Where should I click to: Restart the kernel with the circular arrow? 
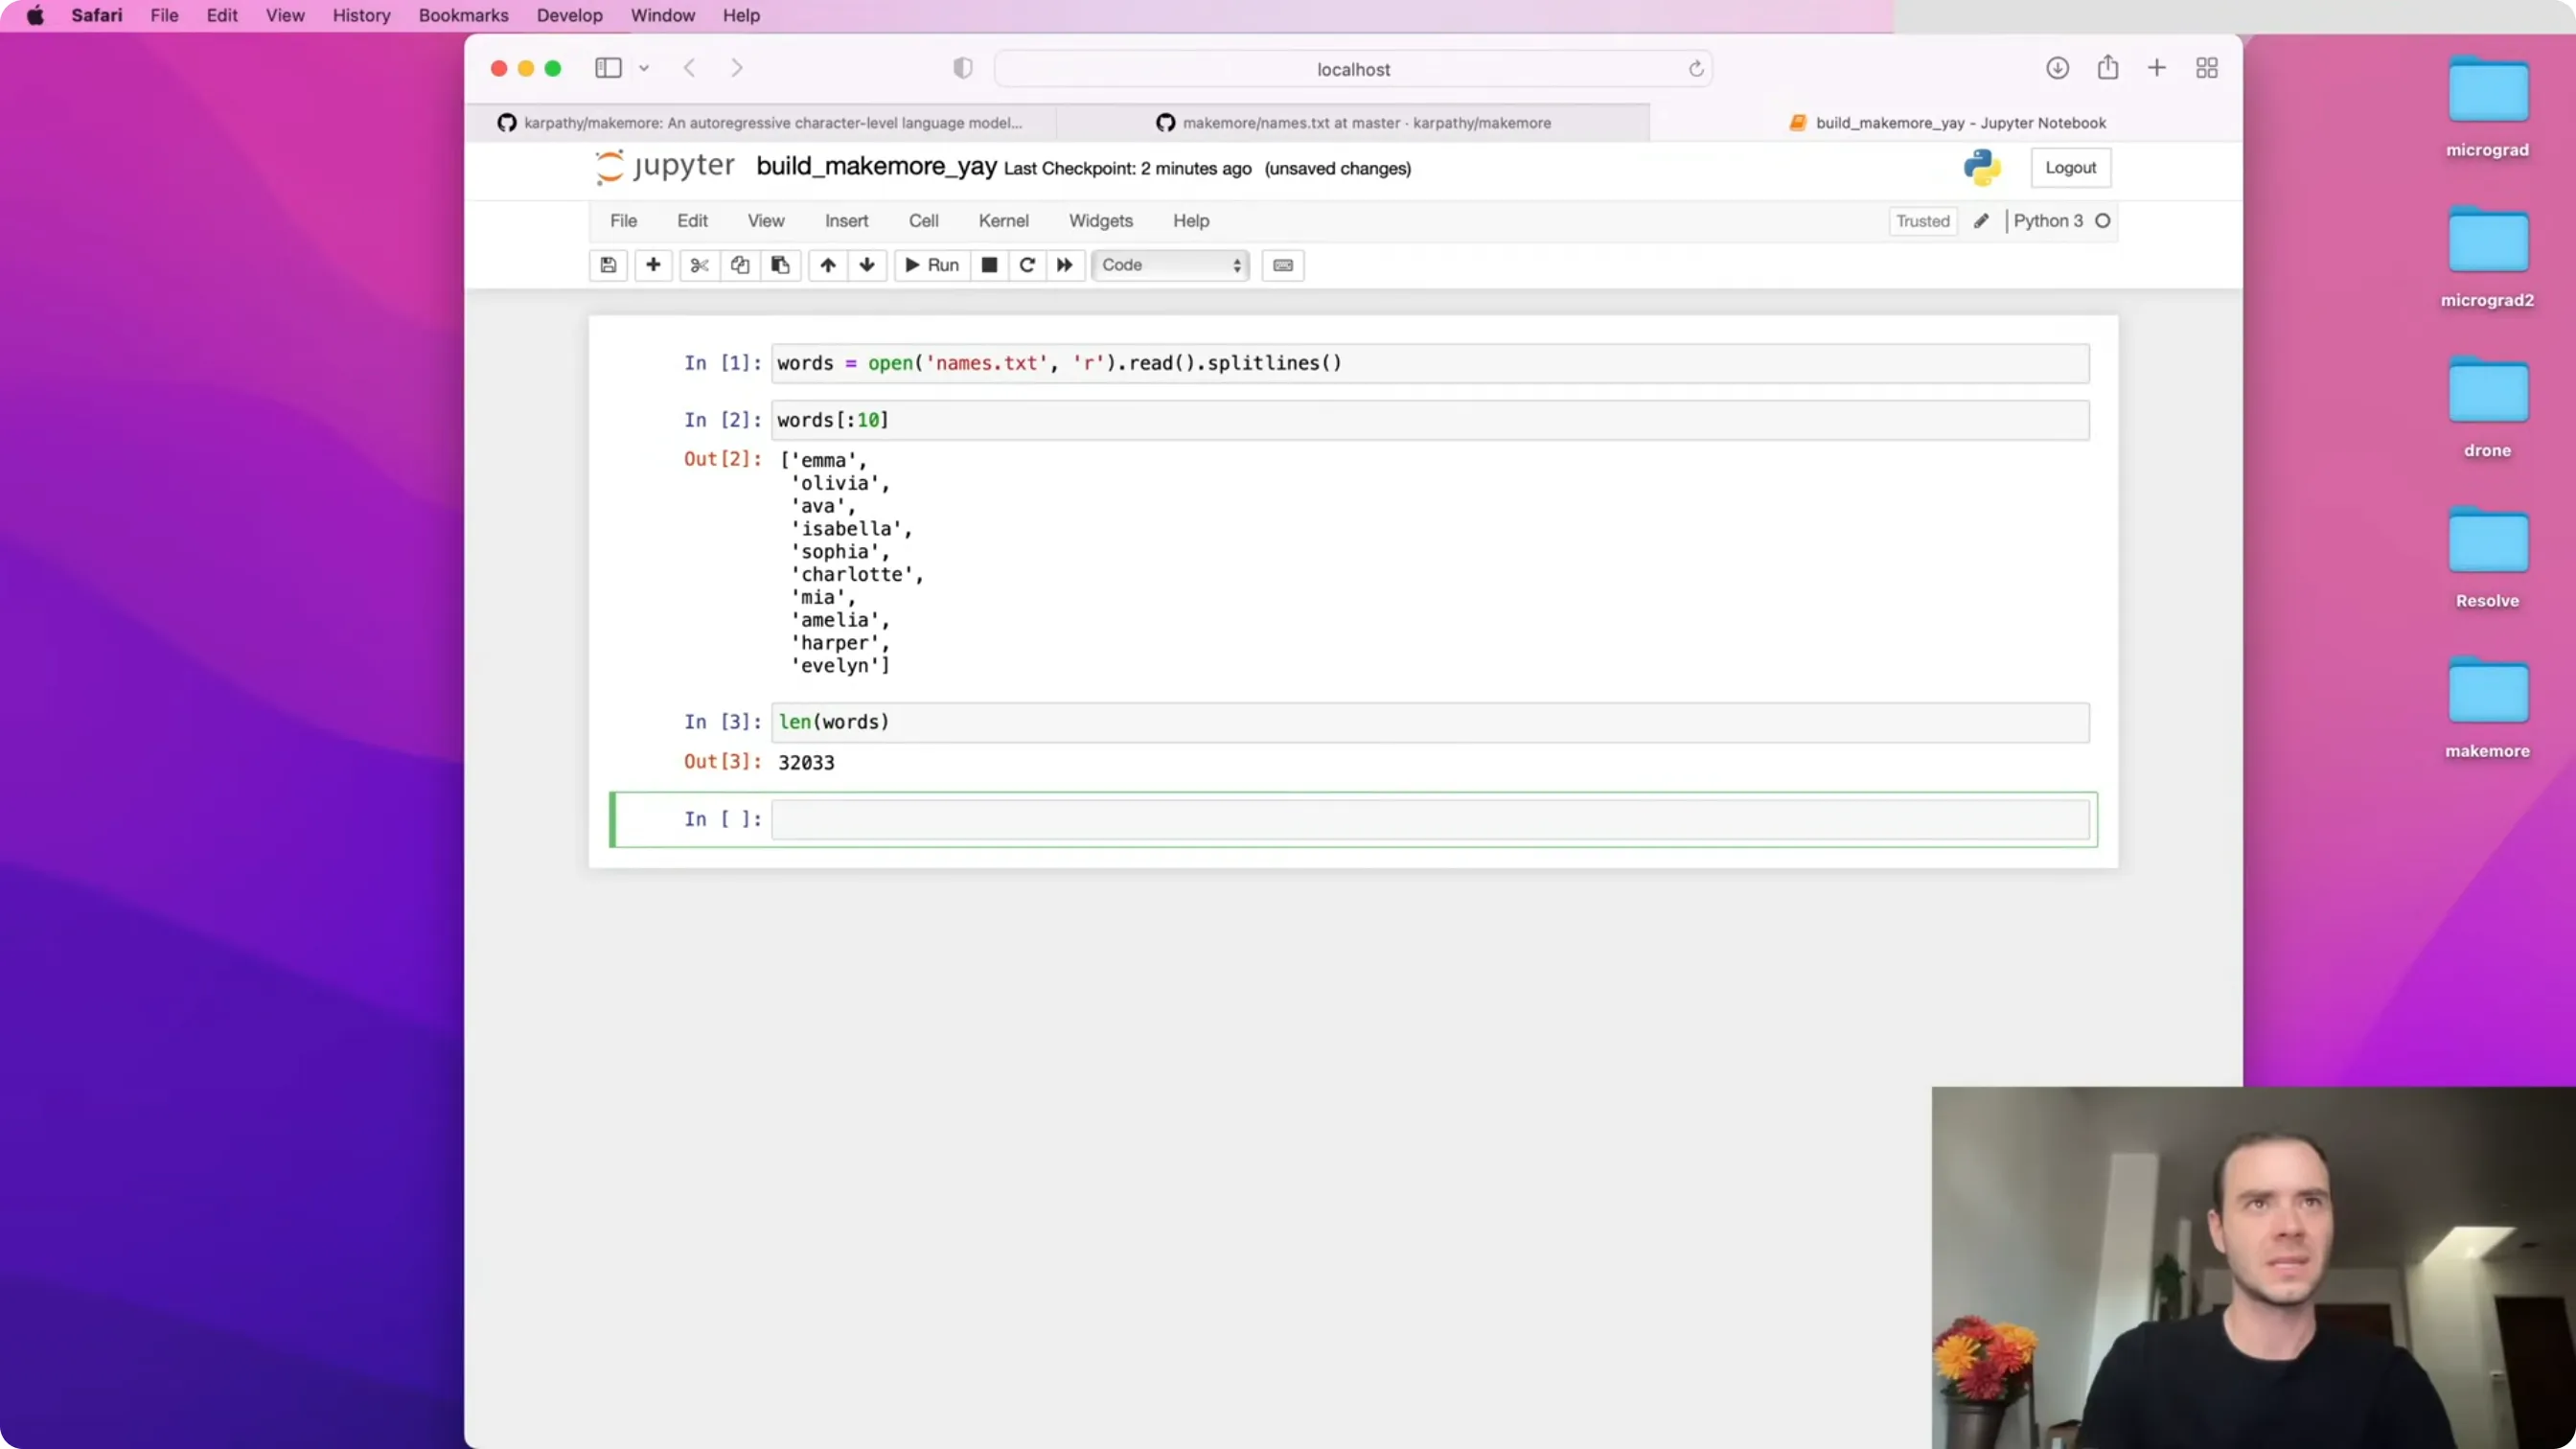click(x=1027, y=265)
